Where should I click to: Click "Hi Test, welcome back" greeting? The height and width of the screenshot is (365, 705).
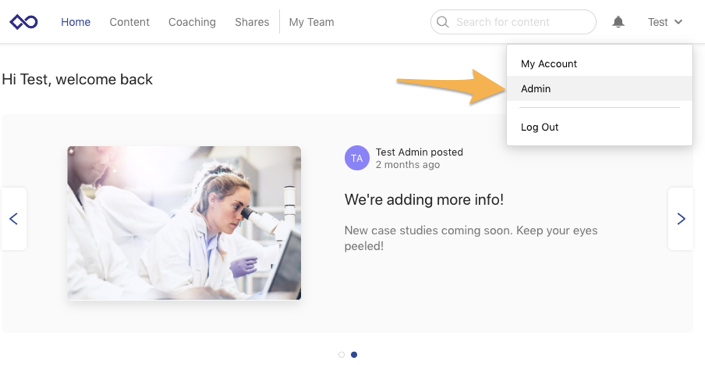[x=77, y=79]
